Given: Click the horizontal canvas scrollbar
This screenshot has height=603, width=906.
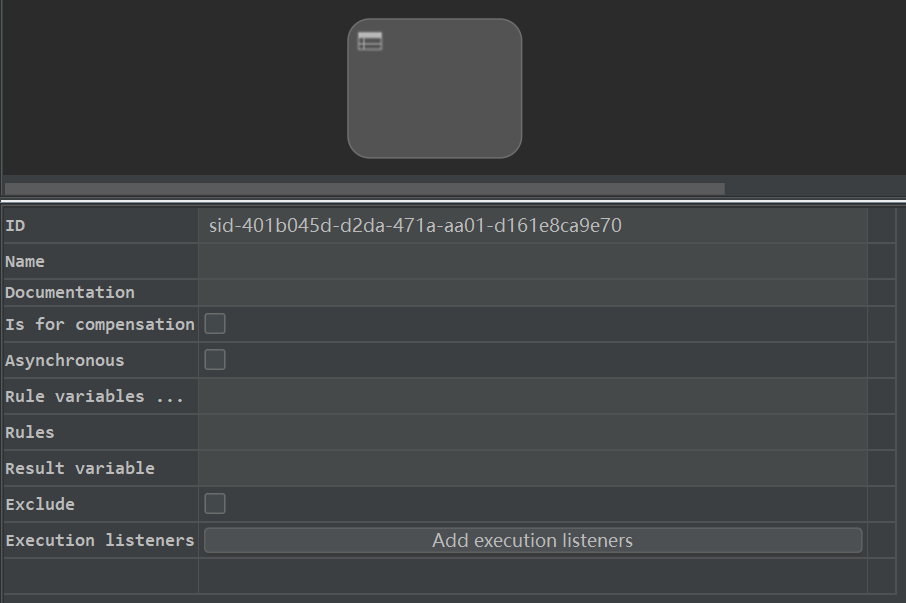Looking at the screenshot, I should coord(365,189).
